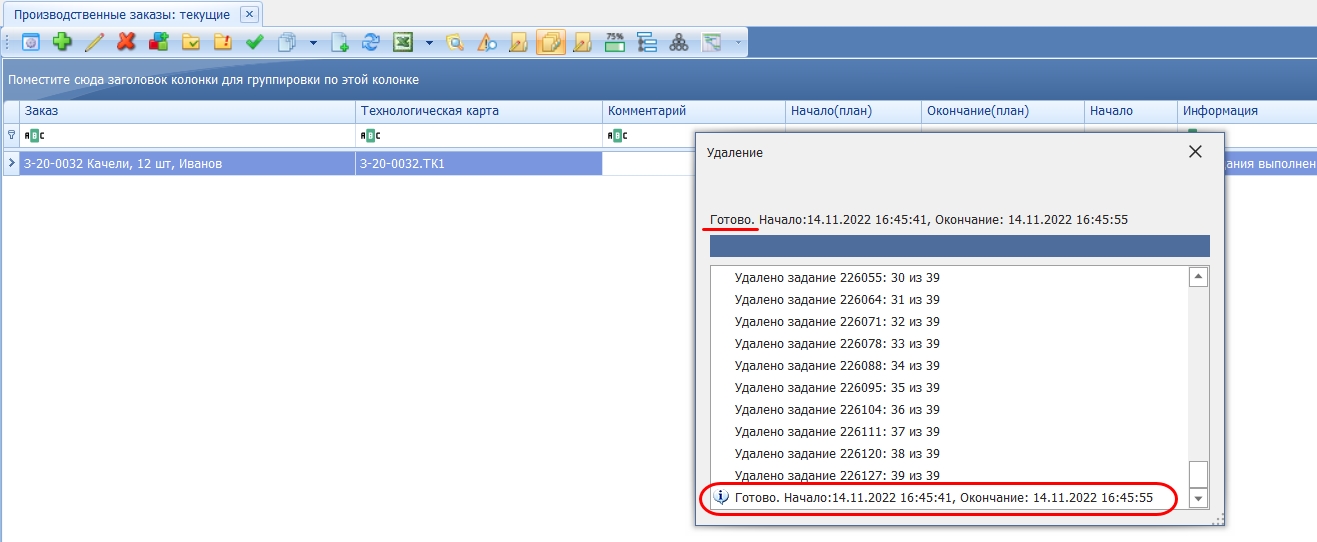Screen dimensions: 1317x542
Task: Click the calendar icon in toolbar
Action: (x=31, y=42)
